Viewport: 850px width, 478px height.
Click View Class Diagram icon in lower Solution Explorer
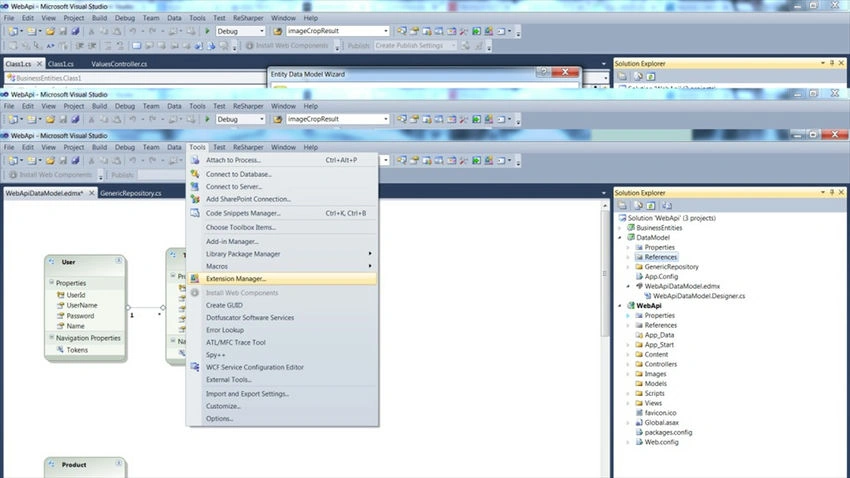coord(667,206)
